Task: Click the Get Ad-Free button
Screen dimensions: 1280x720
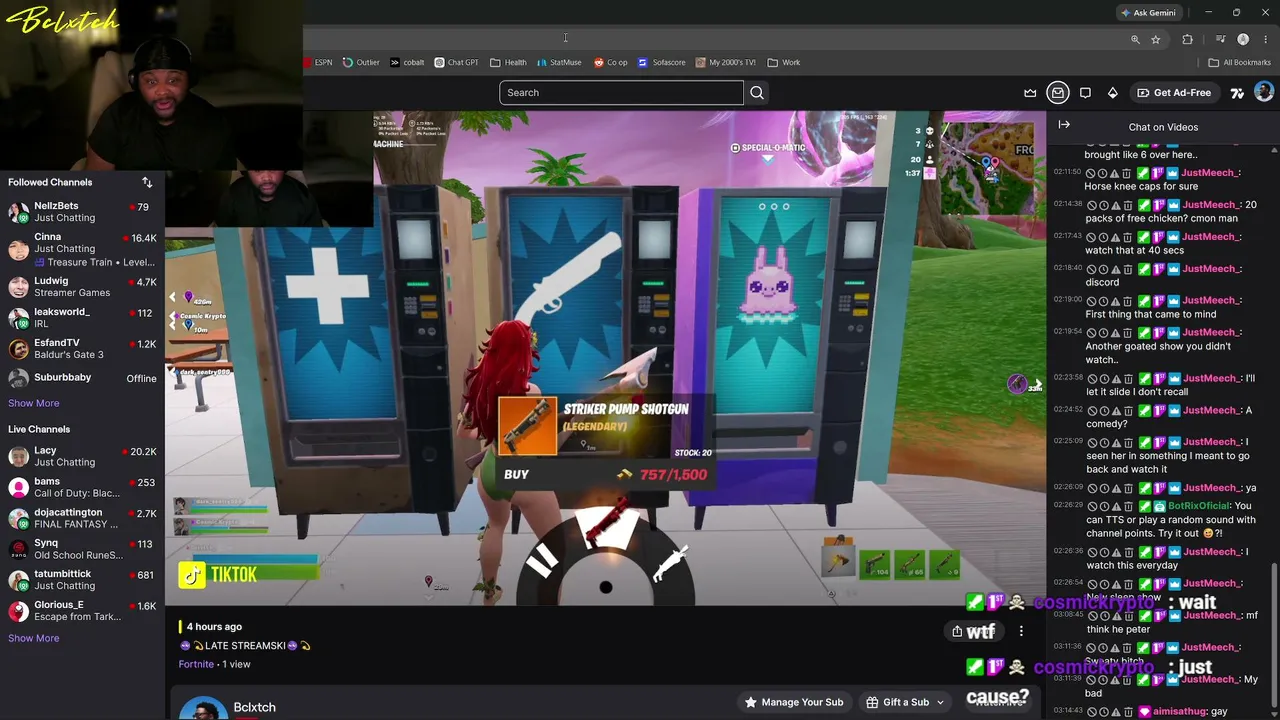Action: tap(1174, 93)
